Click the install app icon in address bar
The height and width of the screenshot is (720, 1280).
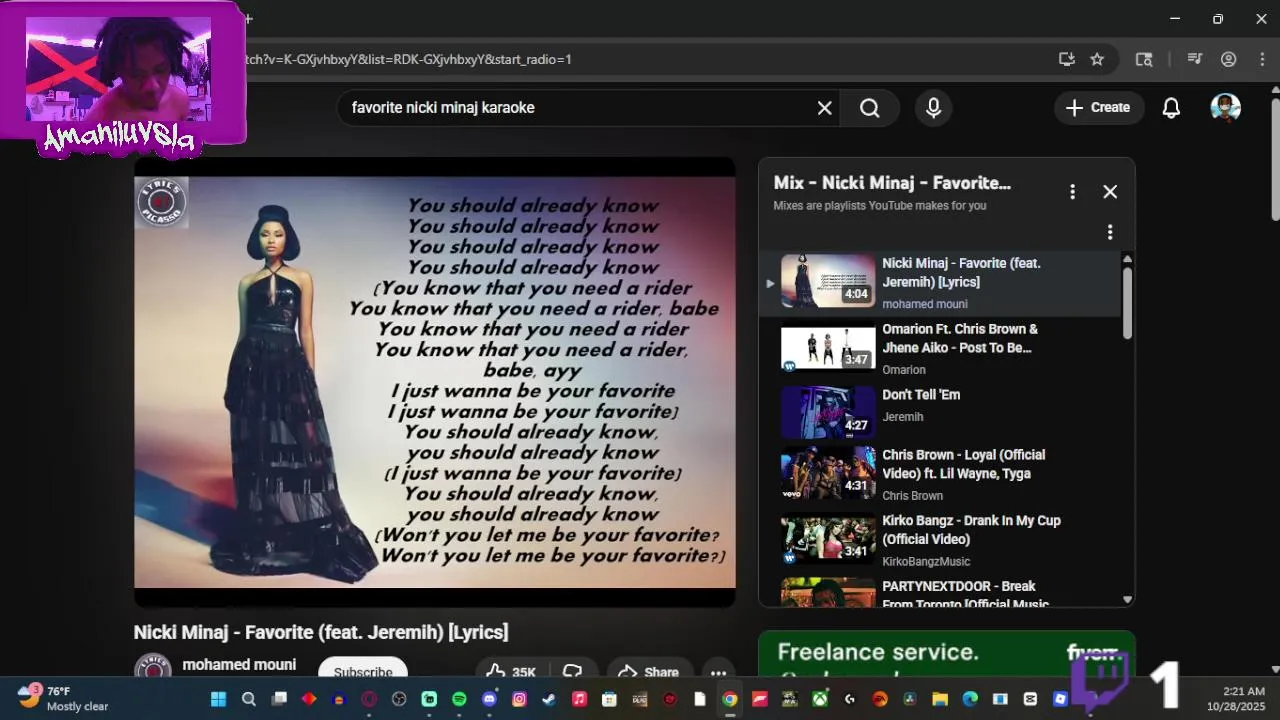[1067, 59]
